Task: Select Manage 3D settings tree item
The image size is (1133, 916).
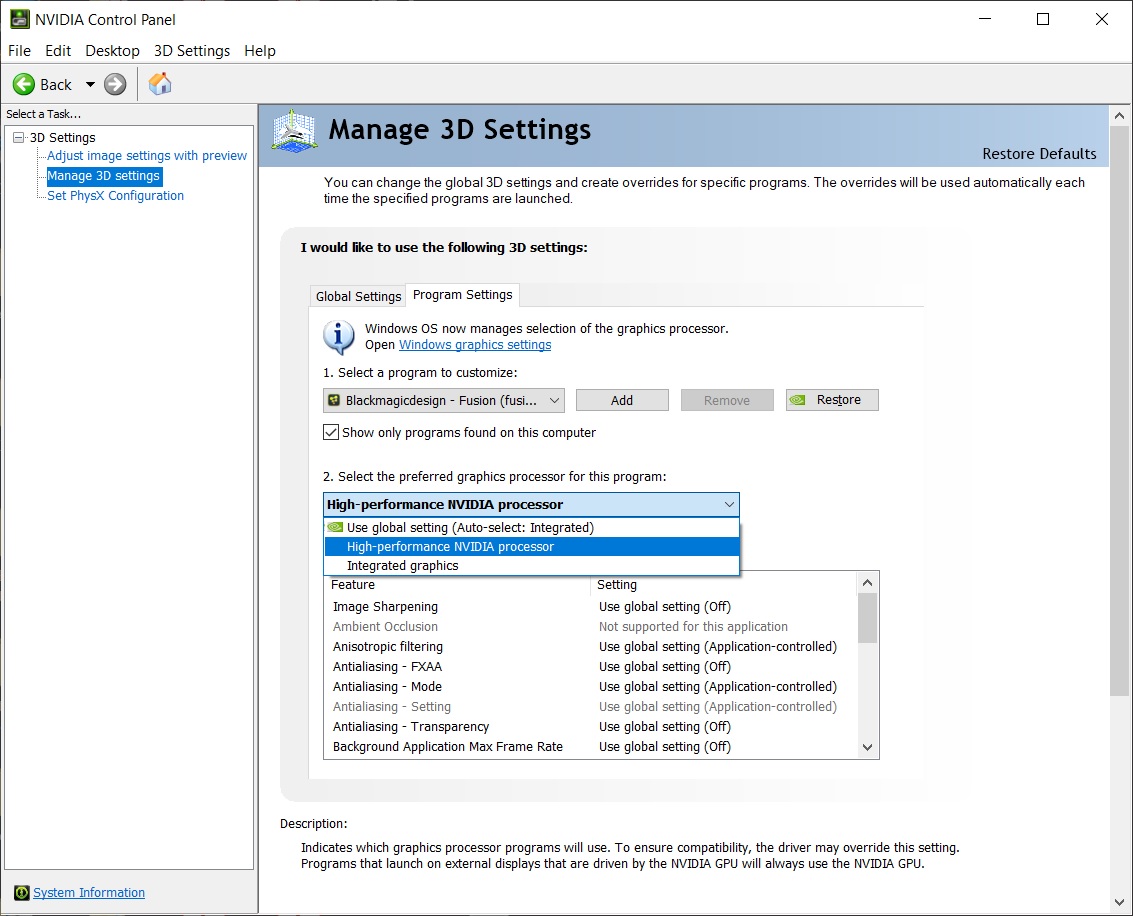Action: 103,176
